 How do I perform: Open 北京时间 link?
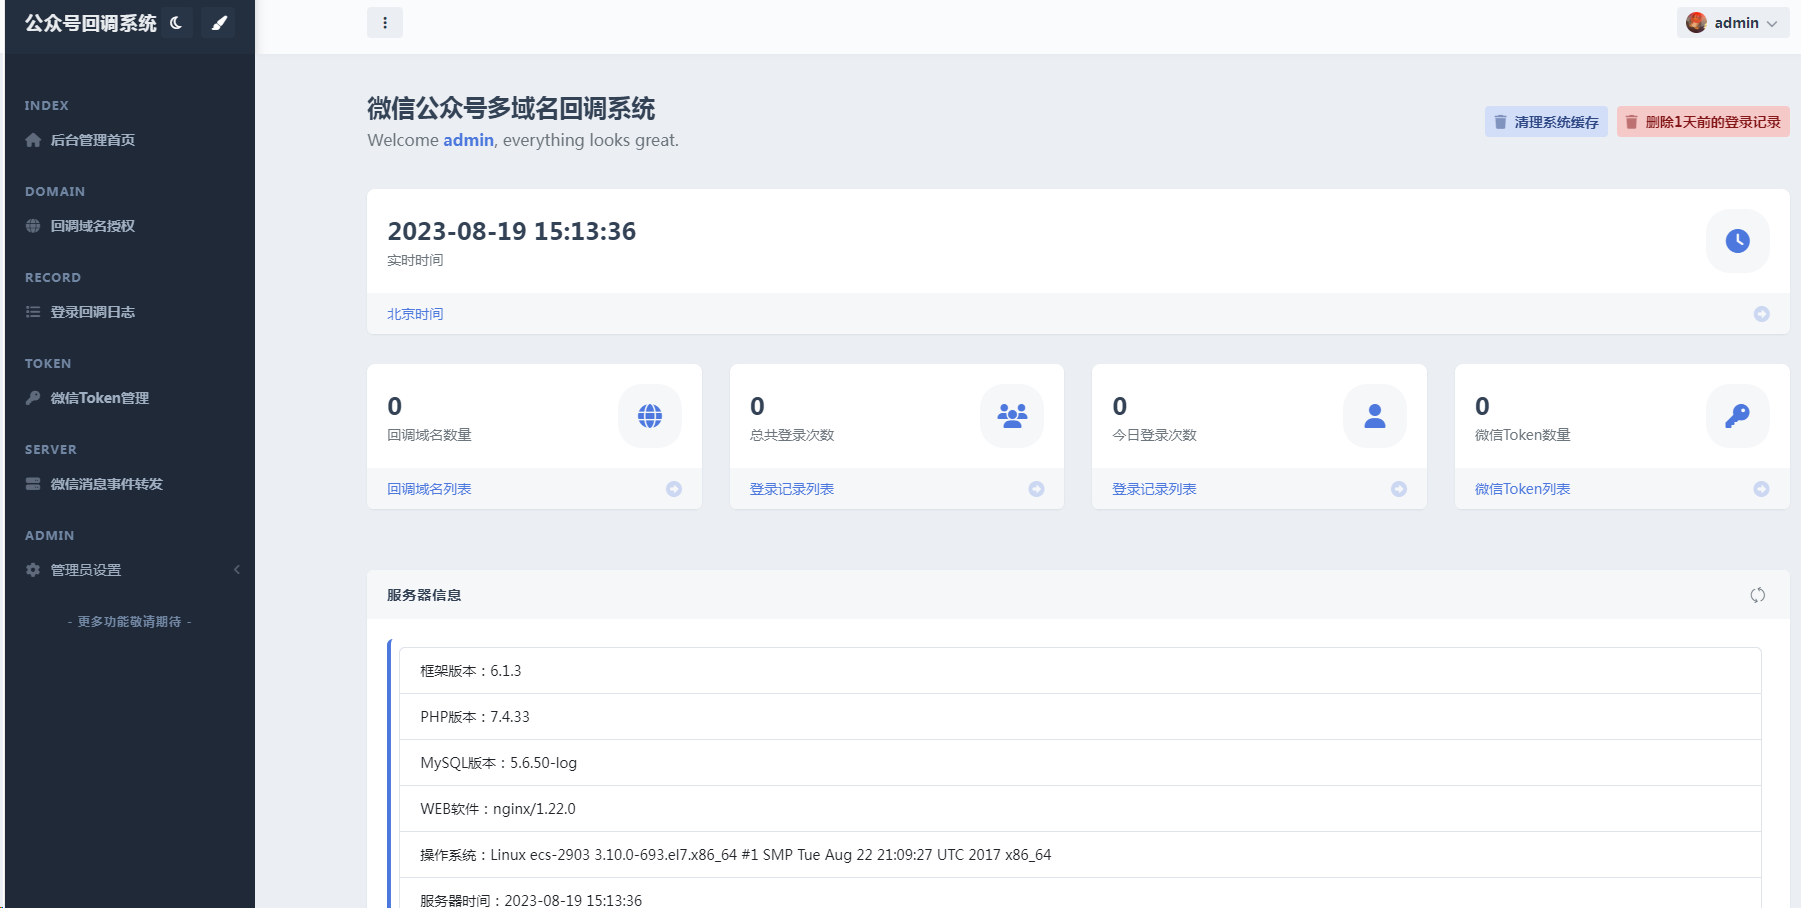[415, 314]
